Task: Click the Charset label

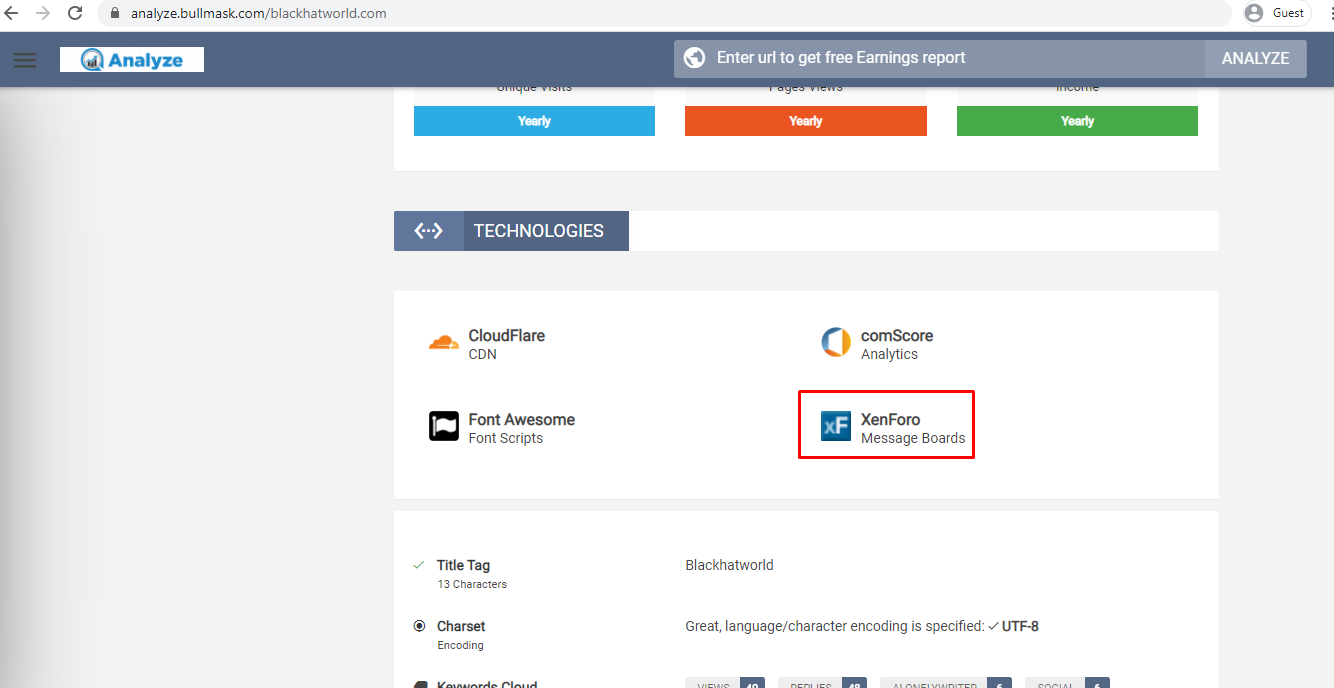Action: pyautogui.click(x=461, y=626)
